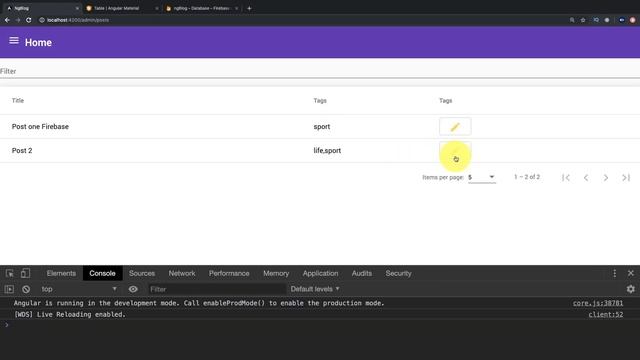The image size is (640, 360).
Task: Open the Network DevTools tab
Action: click(182, 273)
